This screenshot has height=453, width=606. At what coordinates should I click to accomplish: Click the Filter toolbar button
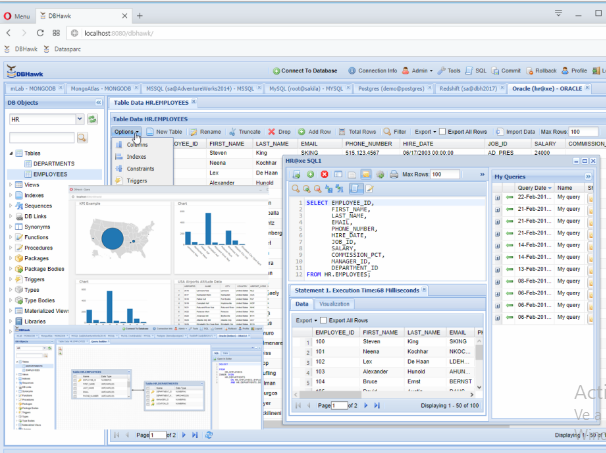395,131
